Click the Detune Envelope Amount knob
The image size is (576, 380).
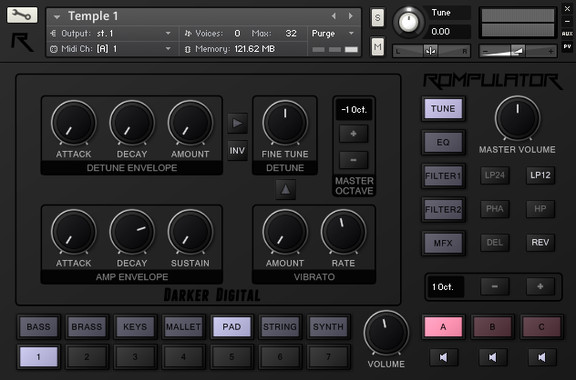coord(190,123)
